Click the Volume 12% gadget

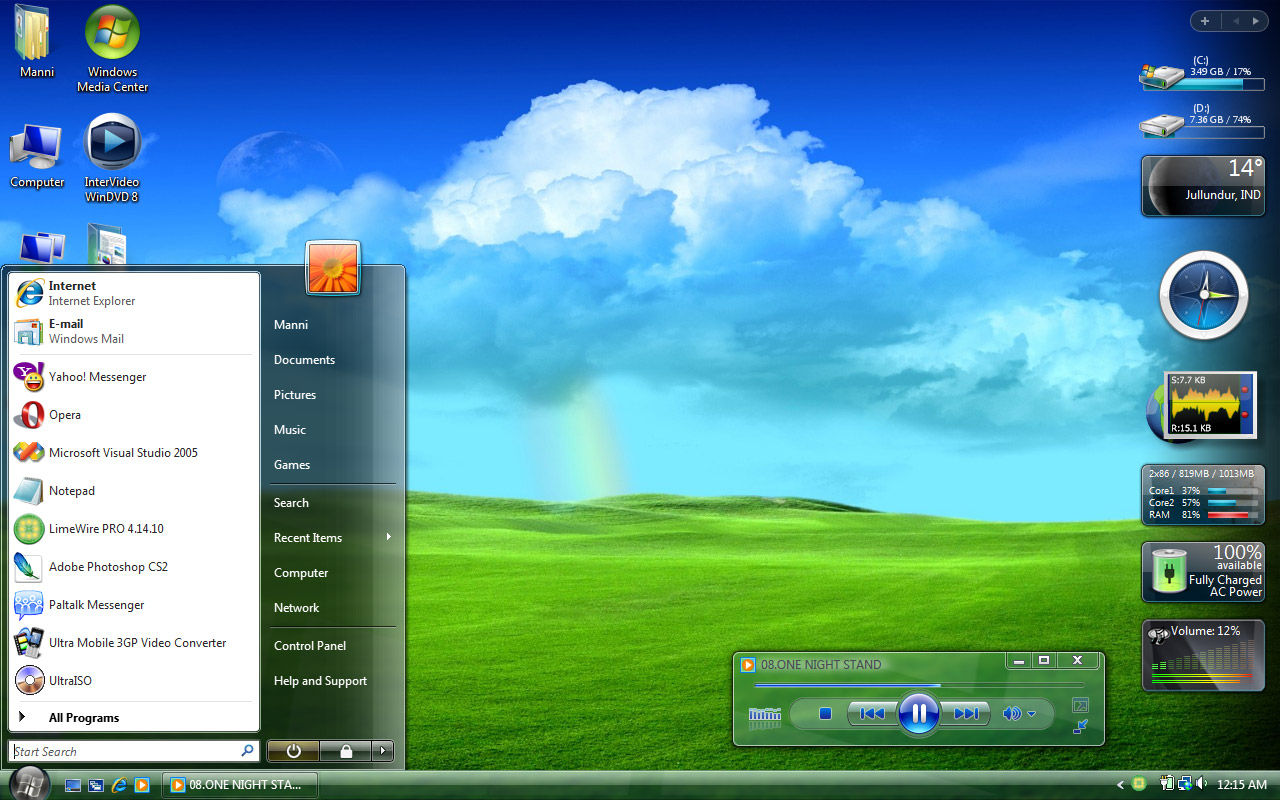[x=1203, y=656]
